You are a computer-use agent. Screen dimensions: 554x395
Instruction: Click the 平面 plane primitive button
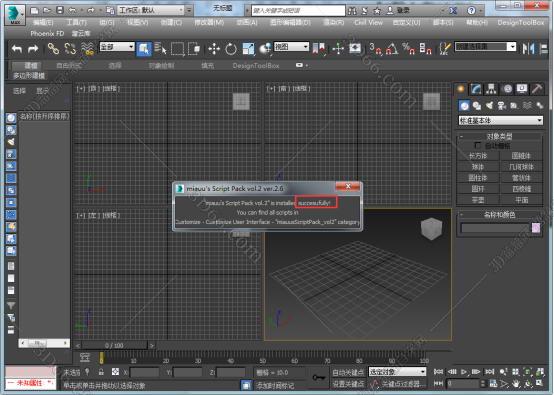tap(521, 200)
